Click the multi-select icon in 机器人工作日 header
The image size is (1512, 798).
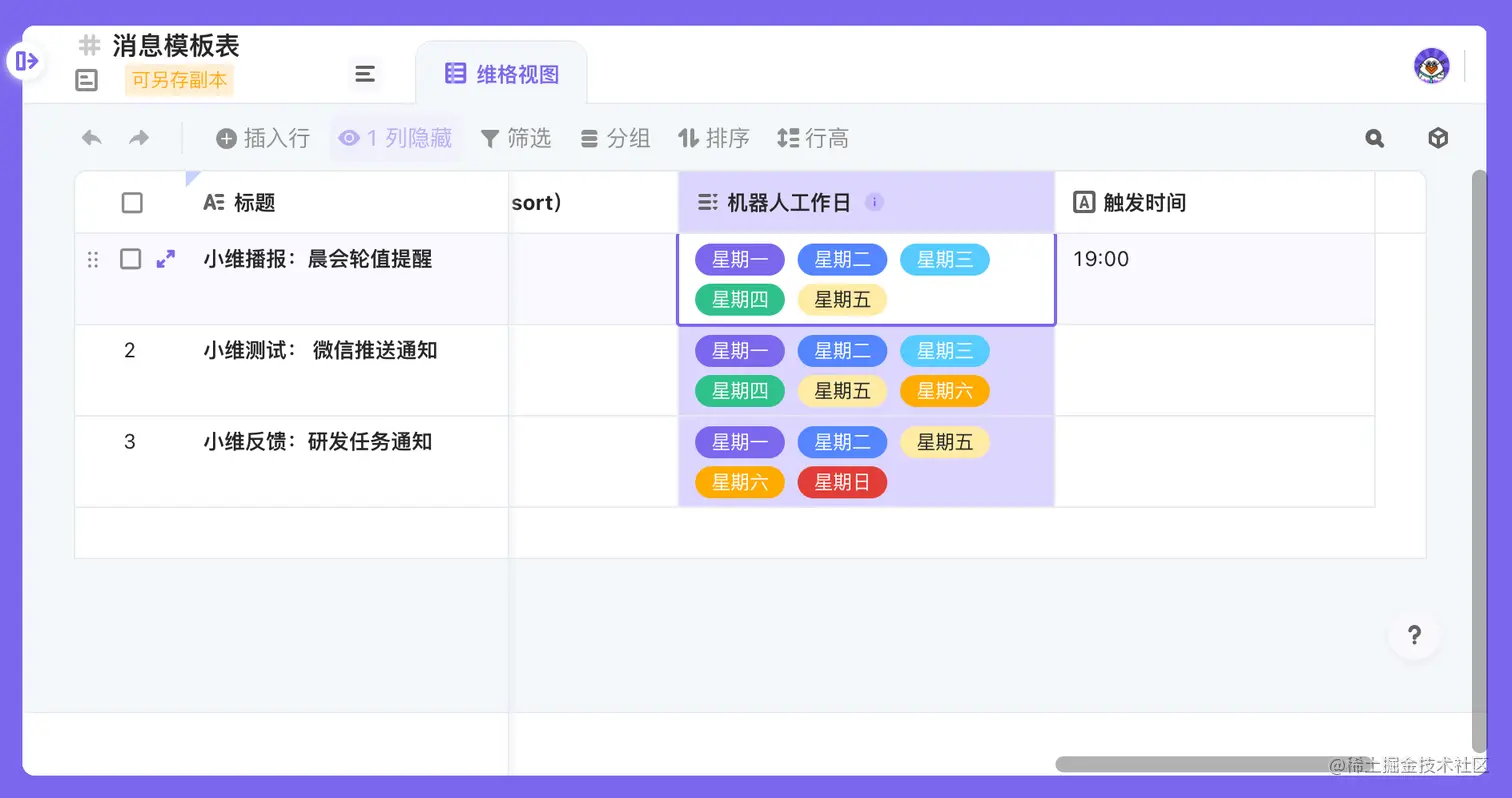[707, 202]
